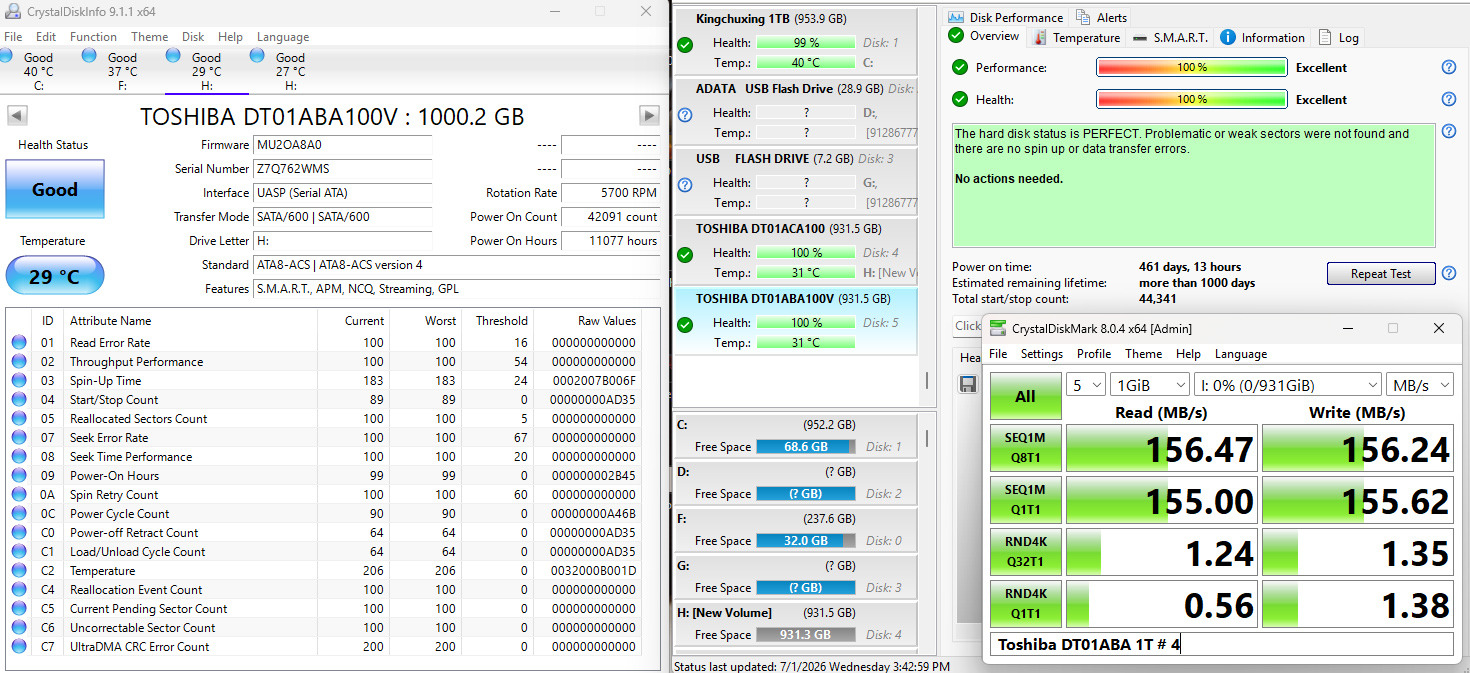This screenshot has width=1470, height=673.
Task: Click the green check icon for TOSHIBA DT01ACA100
Action: [685, 254]
